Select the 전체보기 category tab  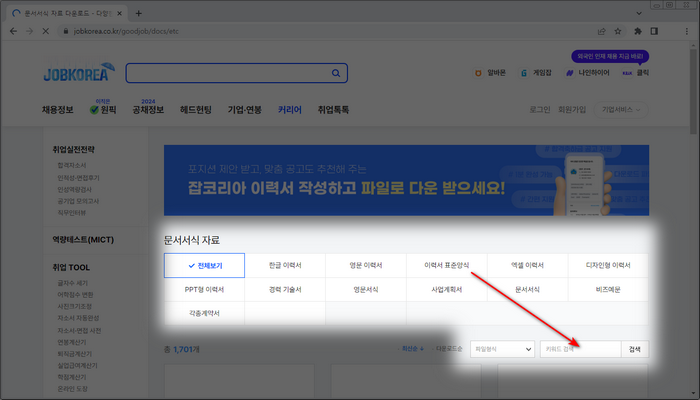coord(204,266)
